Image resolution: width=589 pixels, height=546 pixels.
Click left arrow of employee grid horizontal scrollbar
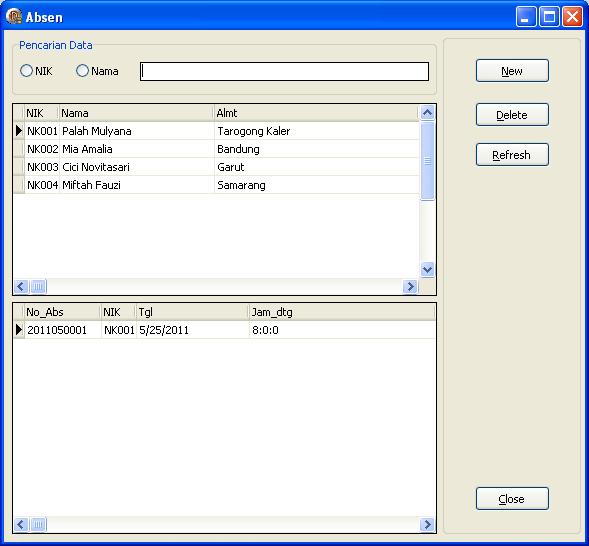pos(21,287)
